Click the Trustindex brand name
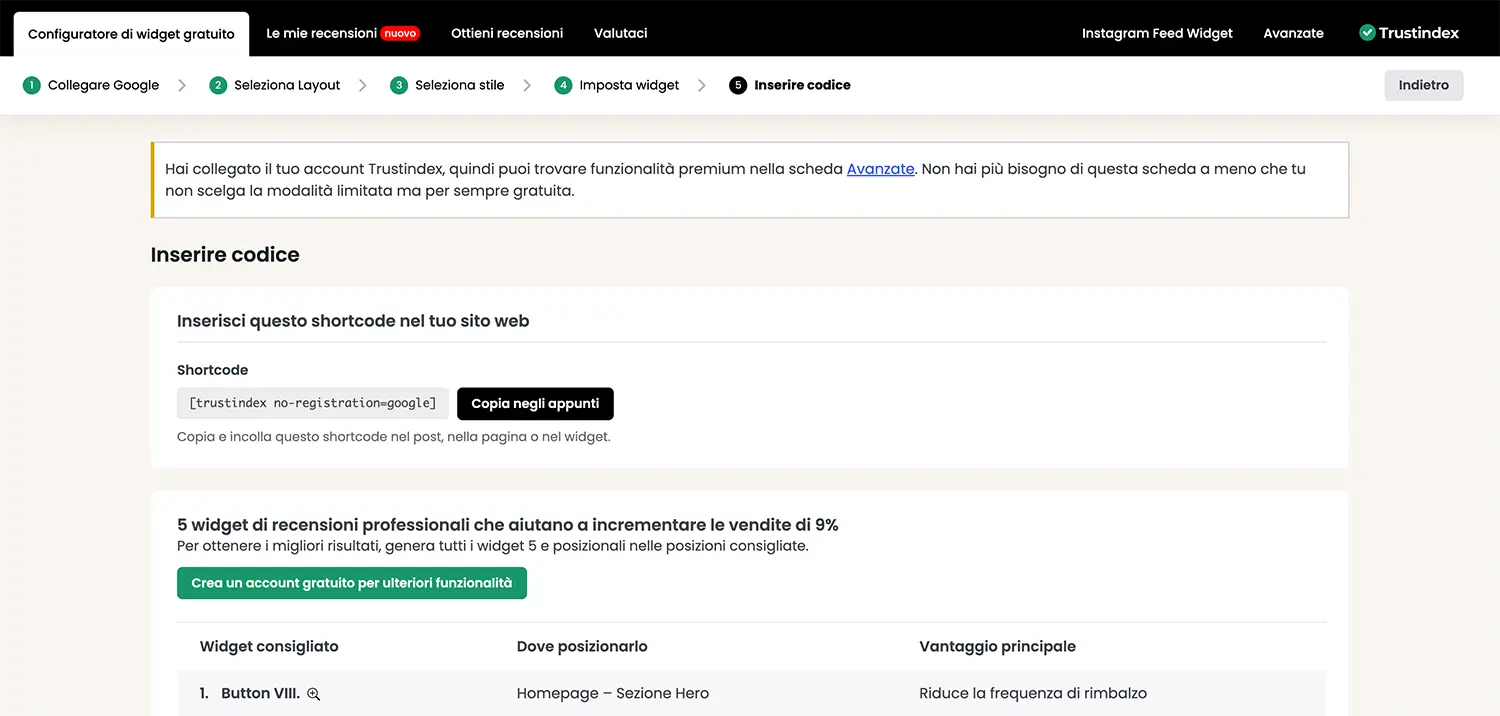1500x716 pixels. 1419,33
